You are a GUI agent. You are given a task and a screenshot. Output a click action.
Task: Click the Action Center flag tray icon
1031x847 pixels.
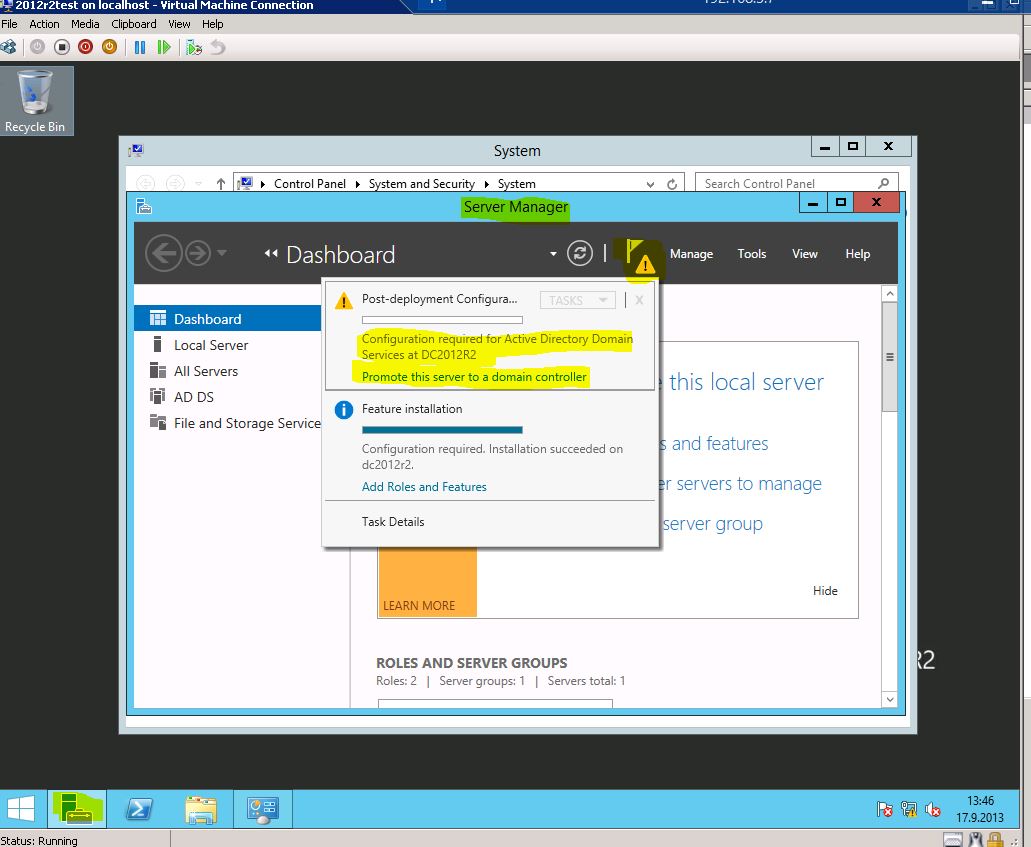[x=884, y=809]
